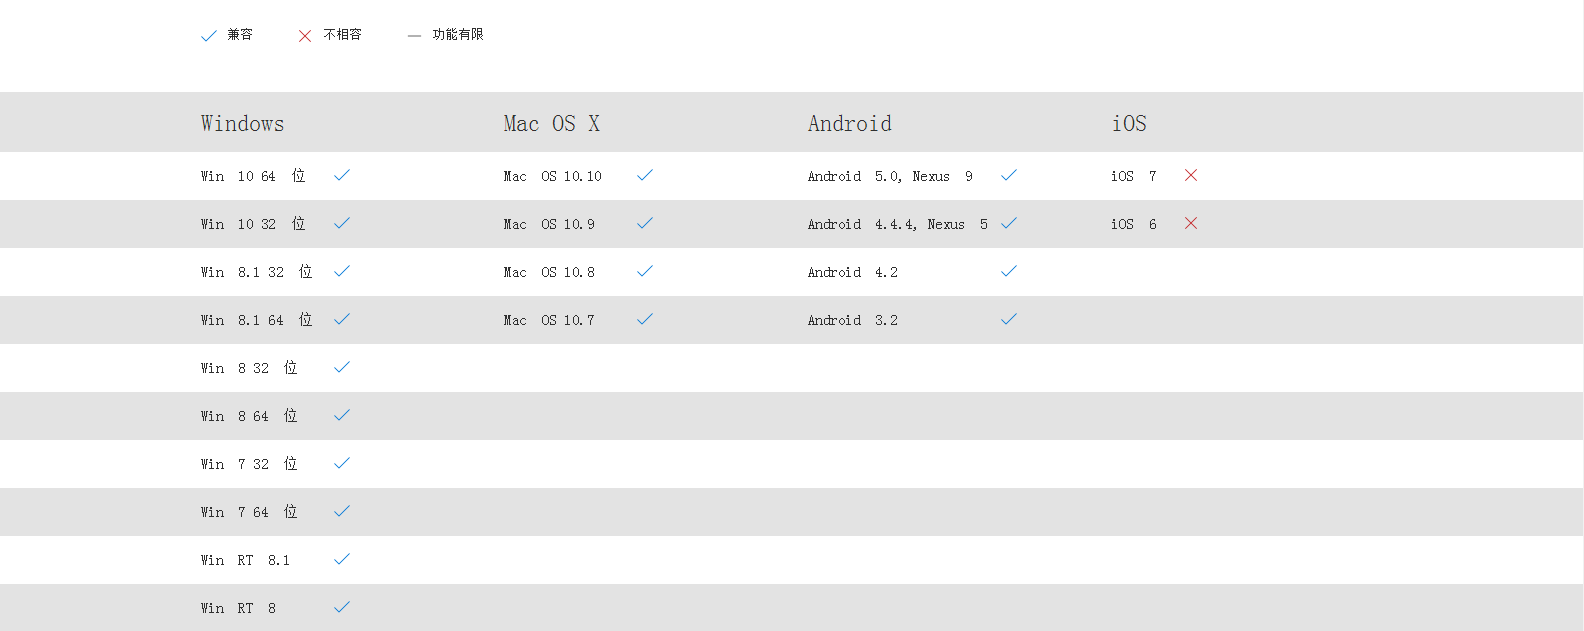Click the checkmark beside Android 3.2
This screenshot has height=631, width=1584.
tap(1009, 319)
